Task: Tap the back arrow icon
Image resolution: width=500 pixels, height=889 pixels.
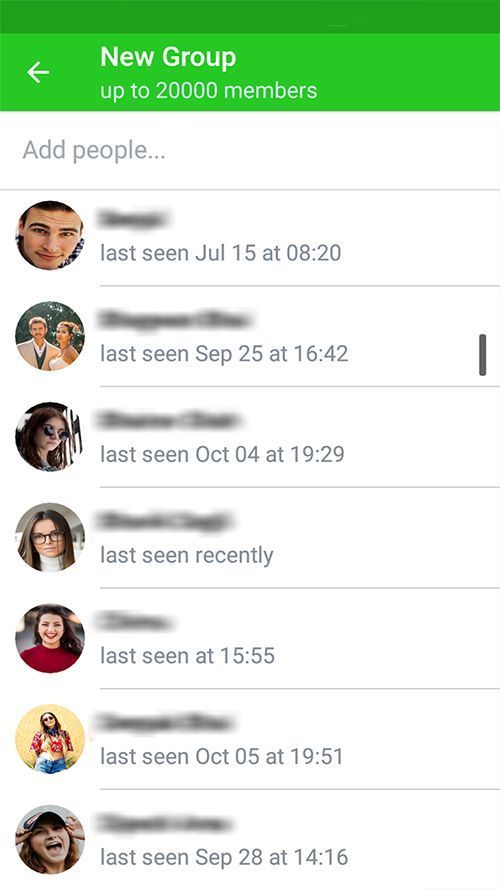Action: coord(38,73)
